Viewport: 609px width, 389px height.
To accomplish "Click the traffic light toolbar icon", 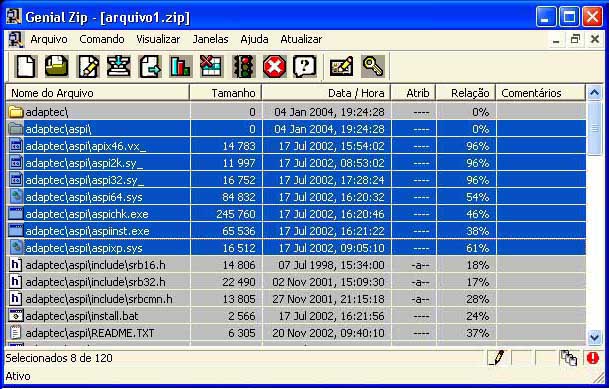I will pos(244,66).
